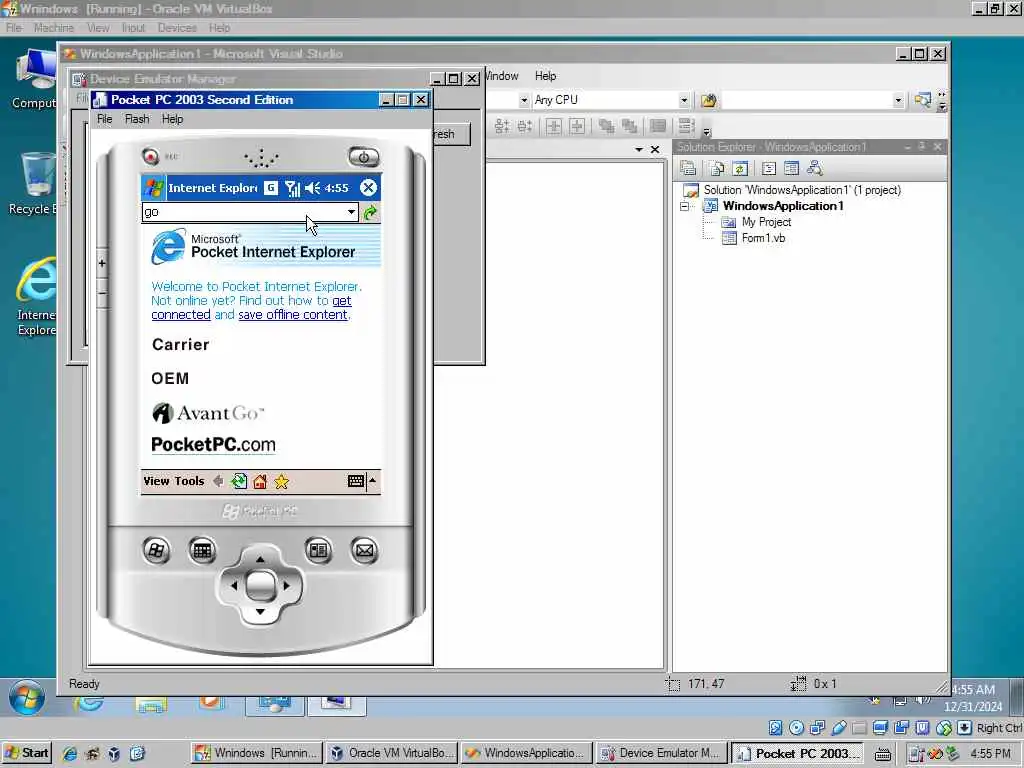Click View Designer icon in Solution Explorer
The width and height of the screenshot is (1024, 768).
(792, 168)
